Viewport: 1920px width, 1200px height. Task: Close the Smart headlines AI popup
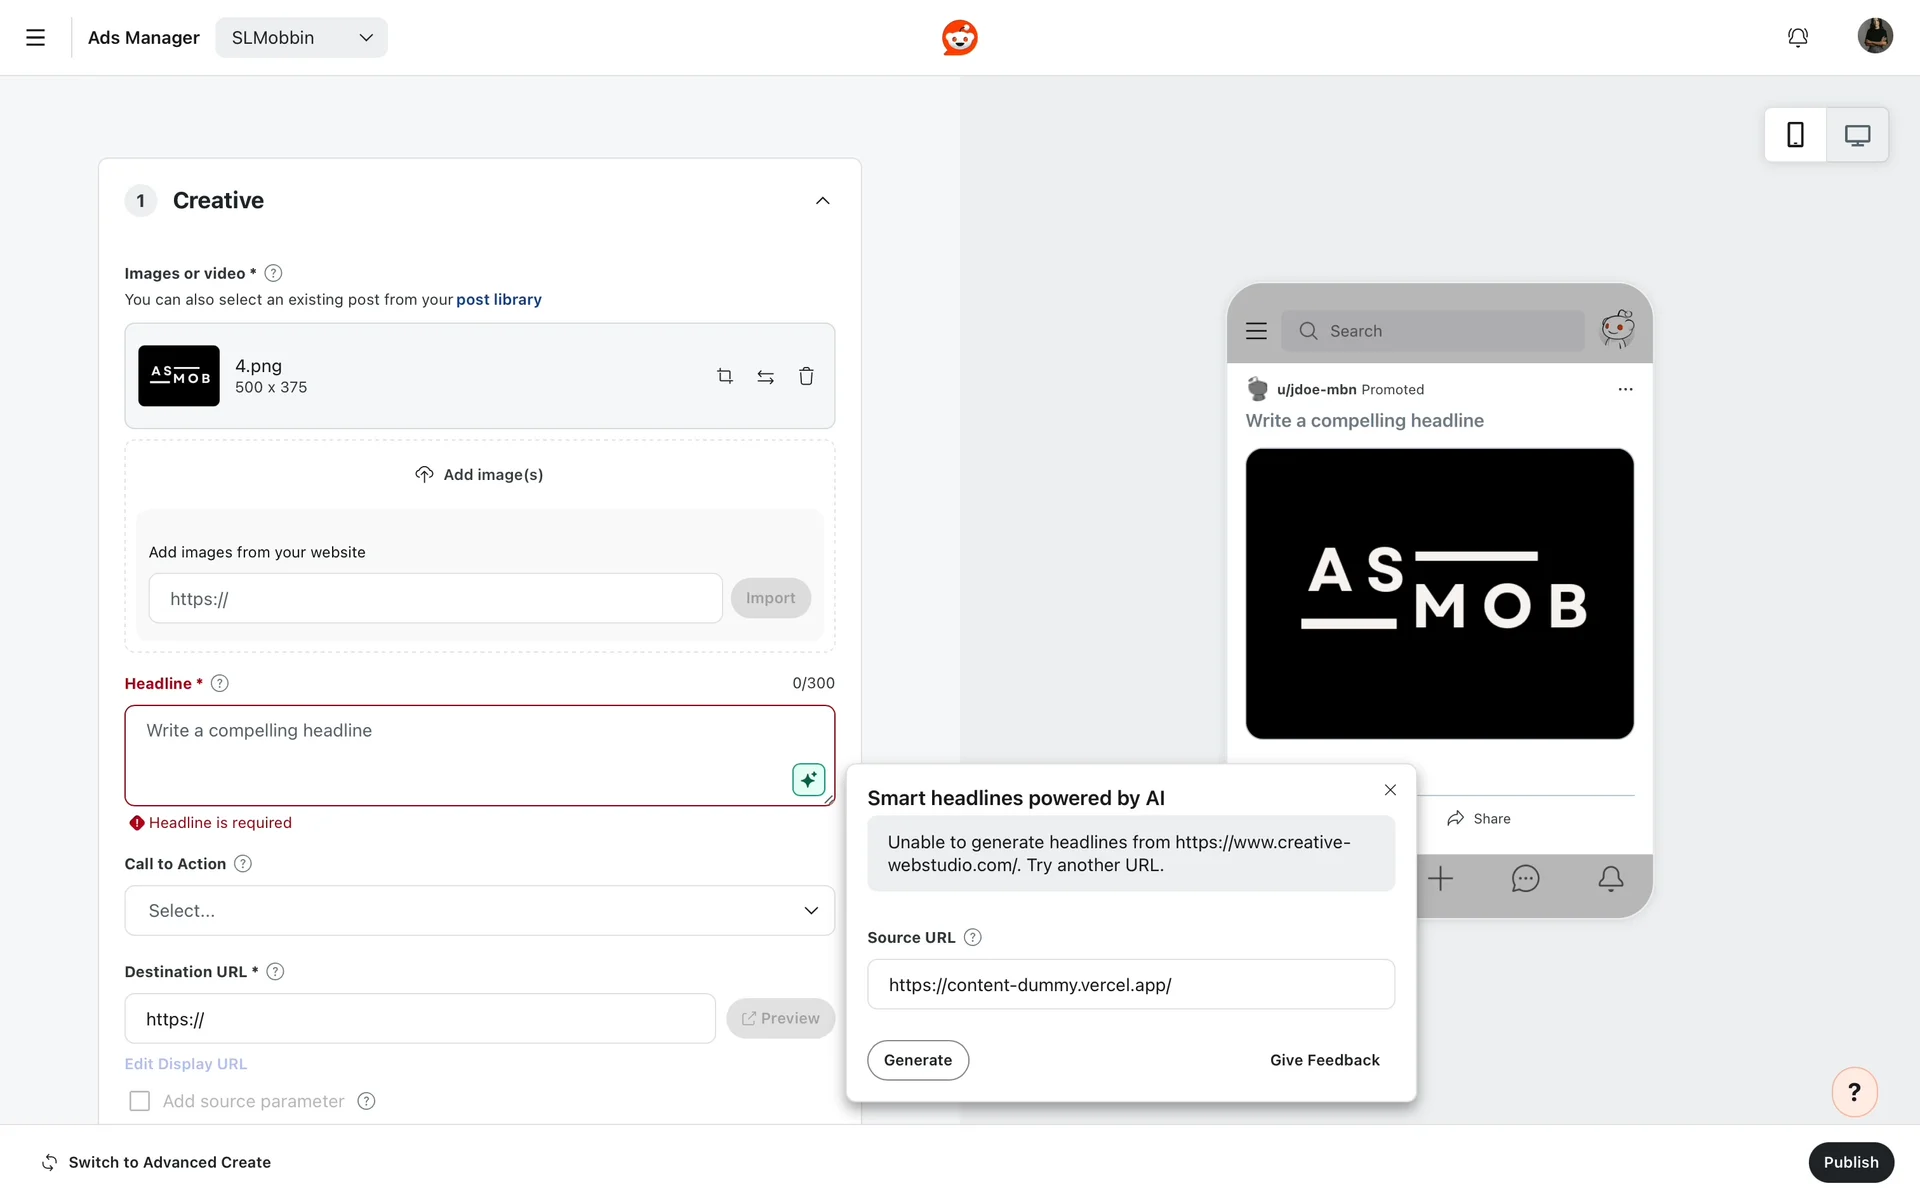click(x=1390, y=790)
